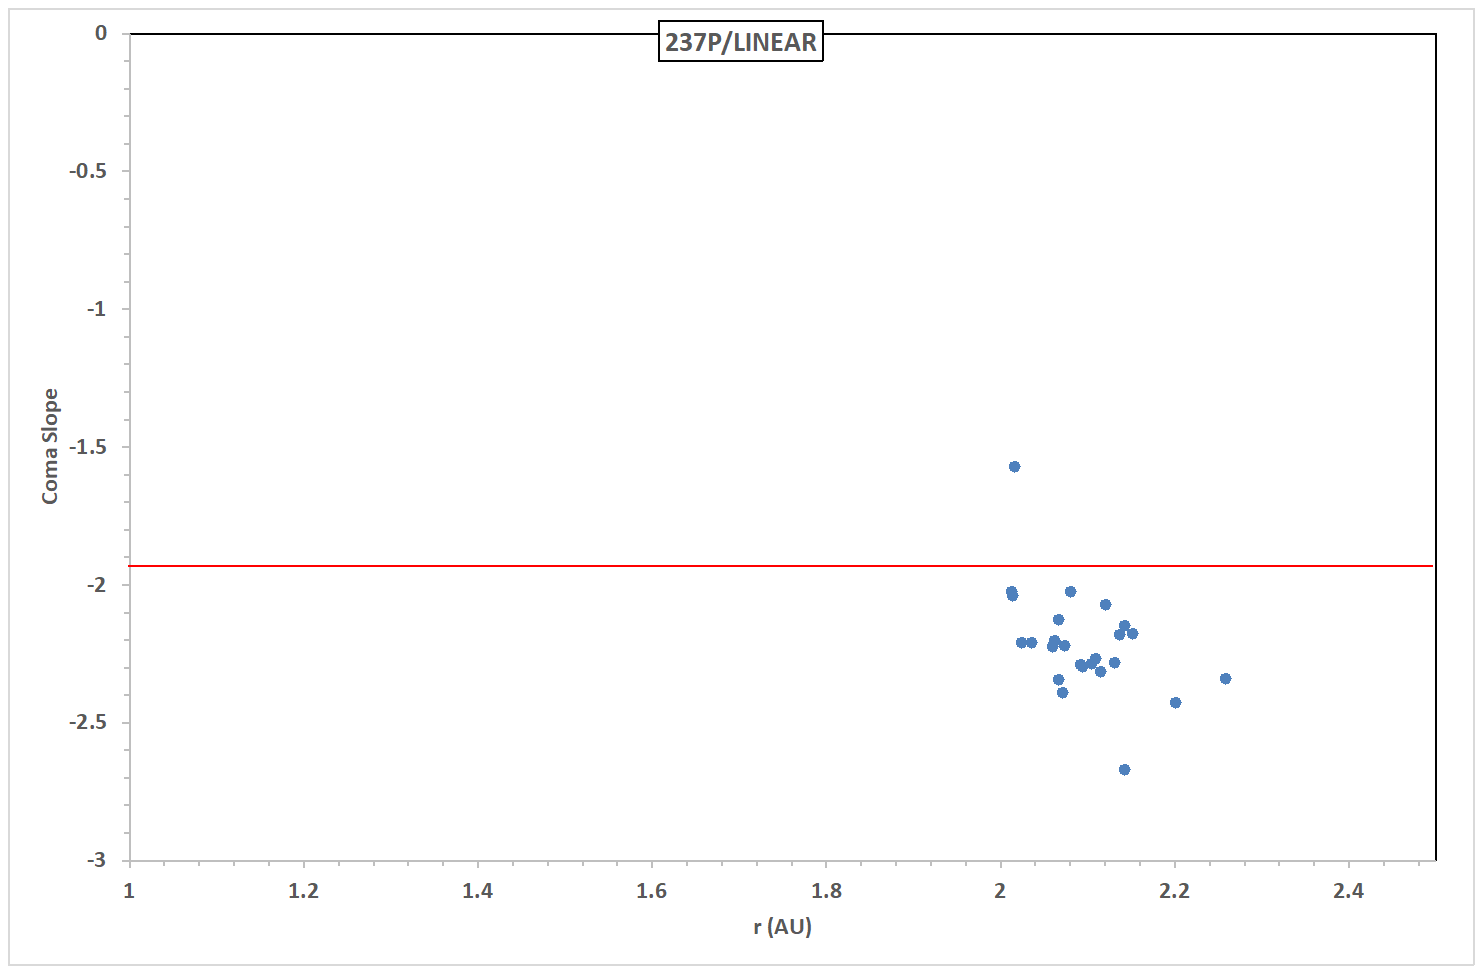Click the data point near r 2.2
The width and height of the screenshot is (1480, 973).
pyautogui.click(x=1175, y=702)
